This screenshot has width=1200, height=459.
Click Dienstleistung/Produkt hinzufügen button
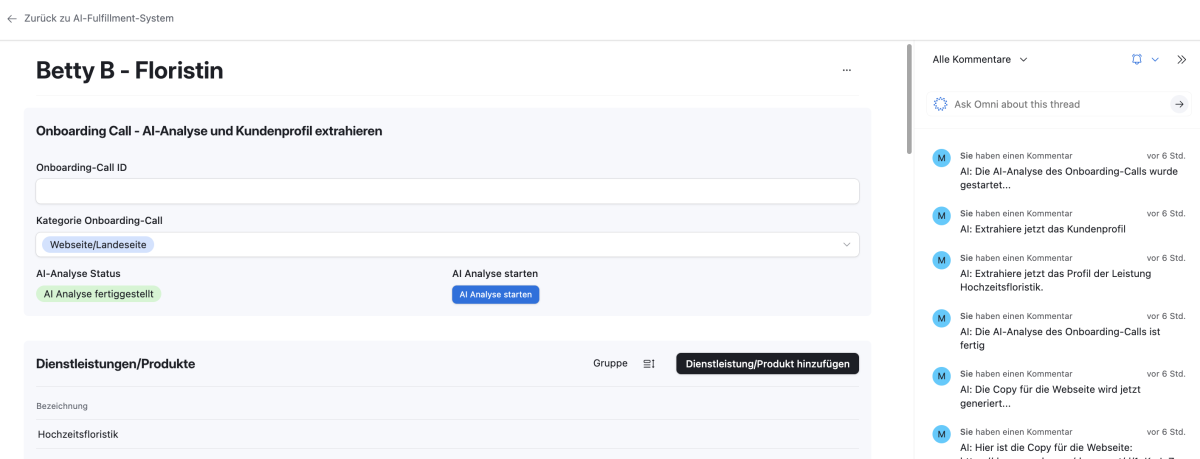[x=767, y=364]
